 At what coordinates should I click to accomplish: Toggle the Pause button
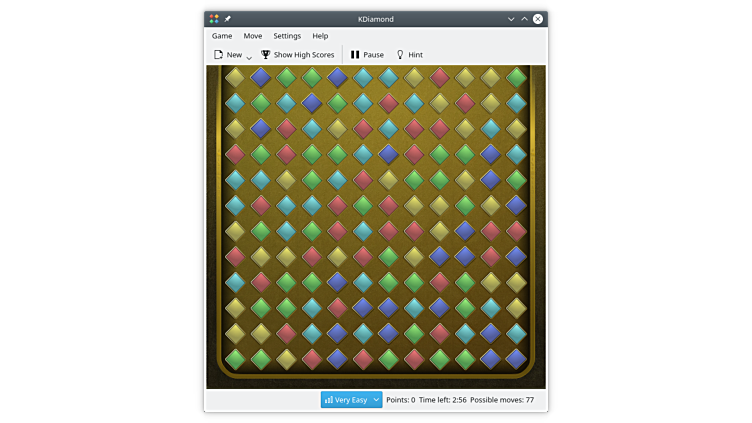tap(367, 55)
